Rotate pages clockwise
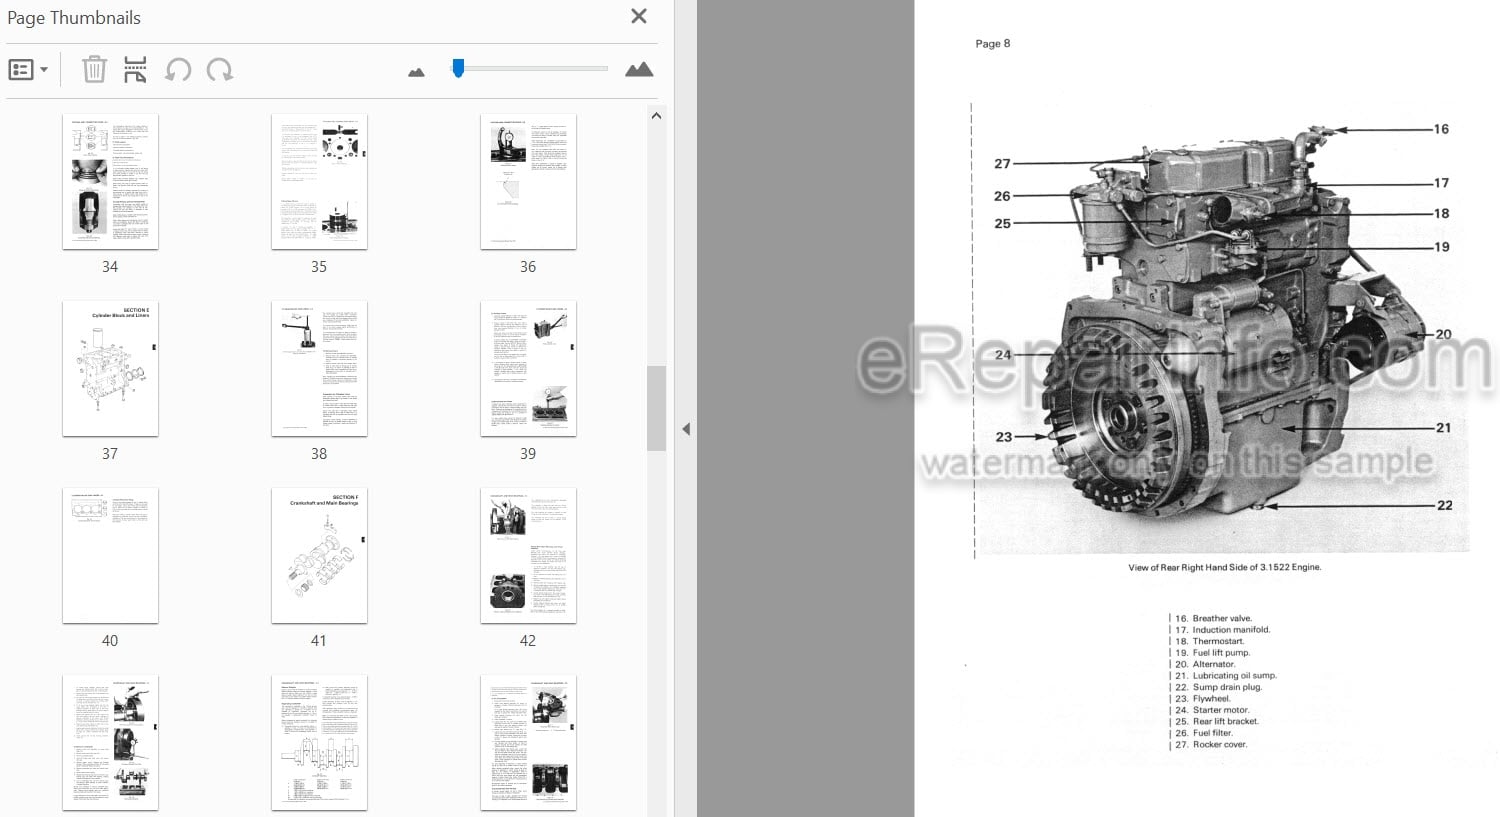Image resolution: width=1500 pixels, height=817 pixels. point(220,69)
